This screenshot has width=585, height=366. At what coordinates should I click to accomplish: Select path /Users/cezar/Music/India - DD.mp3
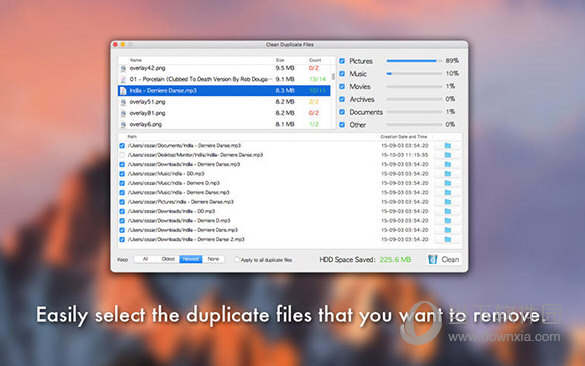166,173
